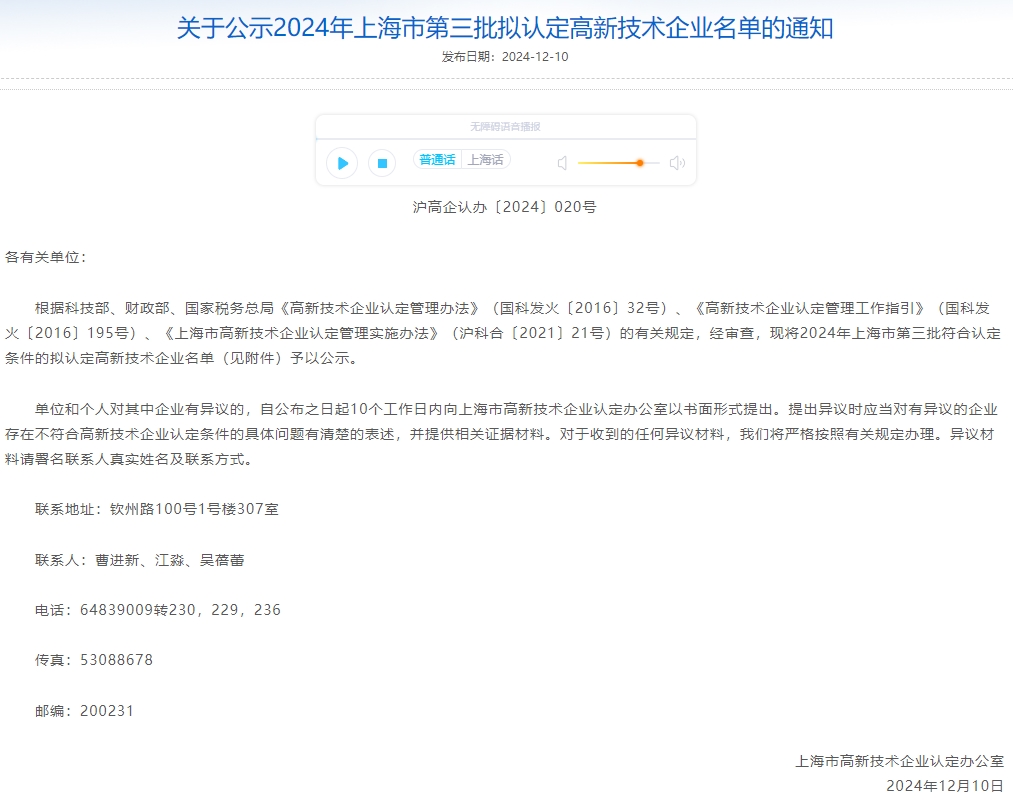Click the 各有关单位 salutation line
The height and width of the screenshot is (804, 1013).
point(46,257)
